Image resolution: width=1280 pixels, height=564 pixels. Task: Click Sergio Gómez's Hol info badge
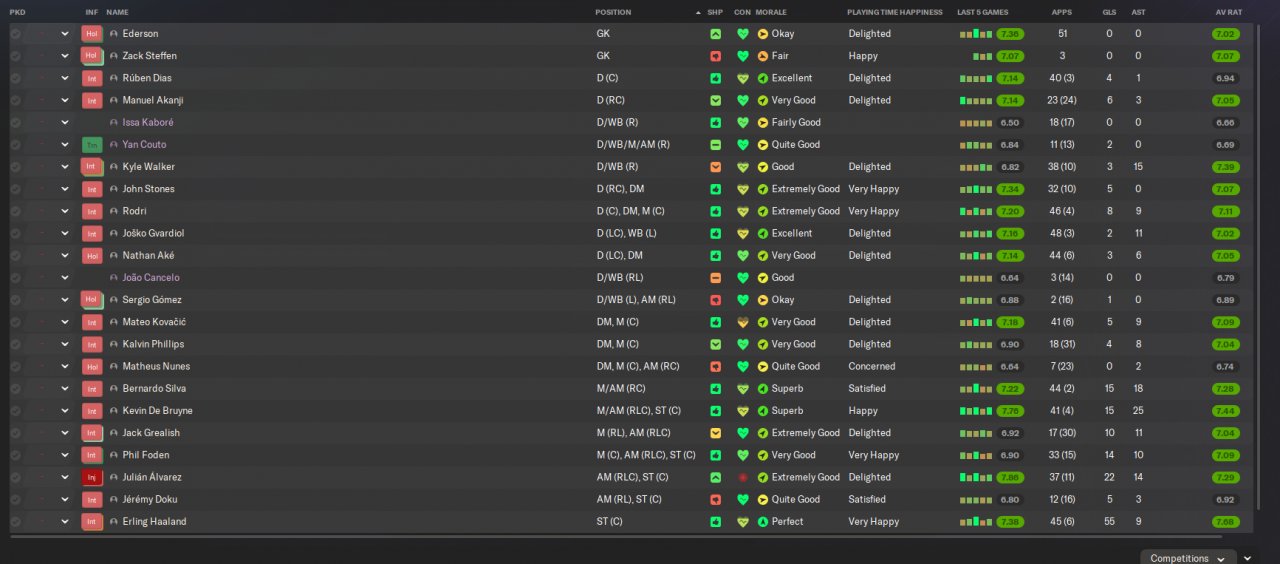92,300
